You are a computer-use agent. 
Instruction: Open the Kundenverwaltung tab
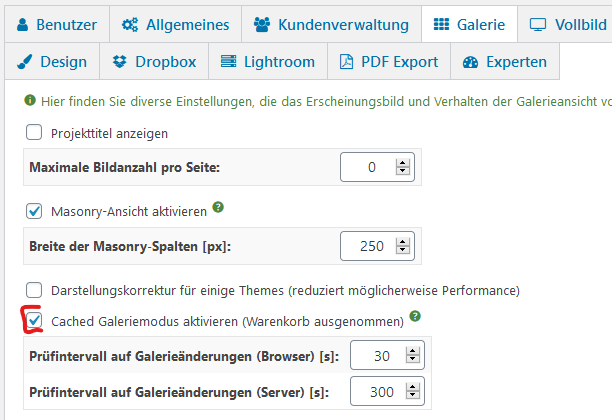click(x=331, y=24)
